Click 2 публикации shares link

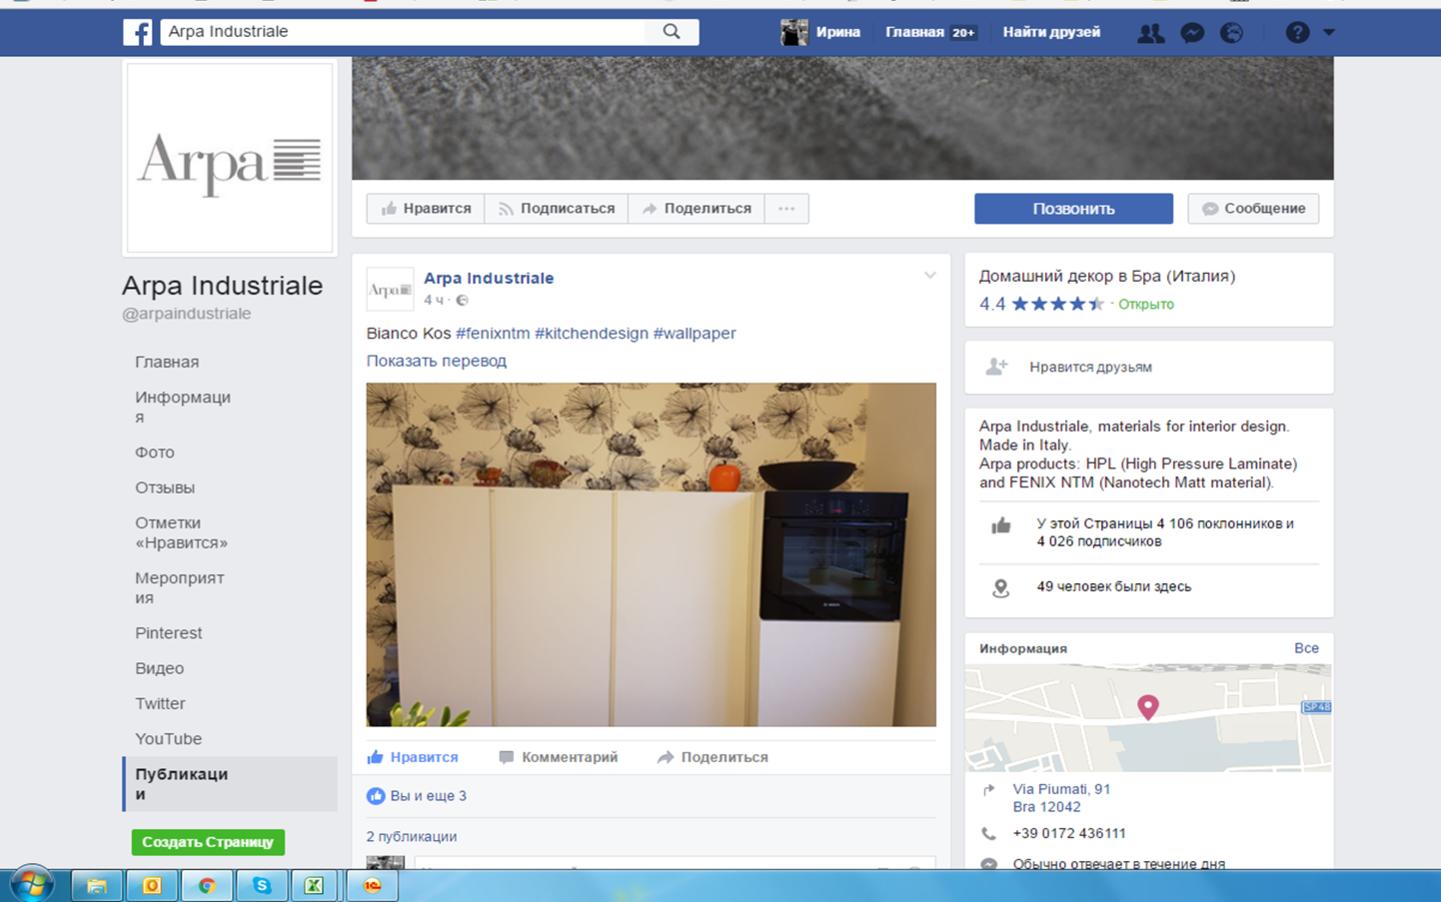tap(411, 837)
